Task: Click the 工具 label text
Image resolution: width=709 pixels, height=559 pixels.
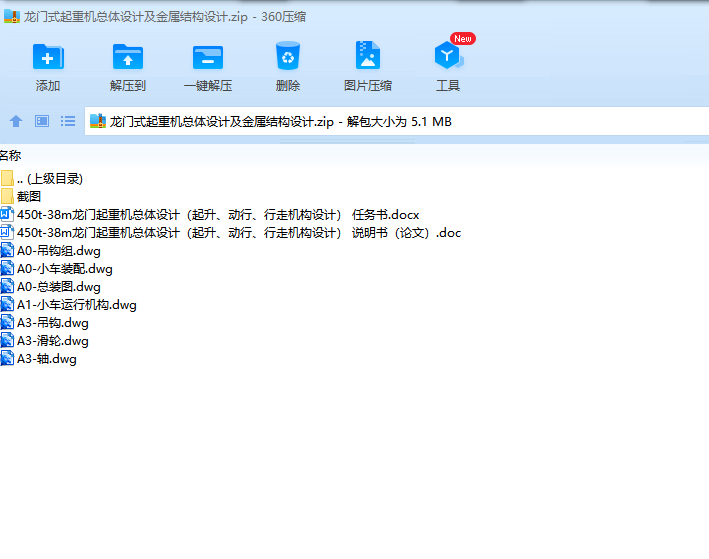Action: pyautogui.click(x=448, y=85)
